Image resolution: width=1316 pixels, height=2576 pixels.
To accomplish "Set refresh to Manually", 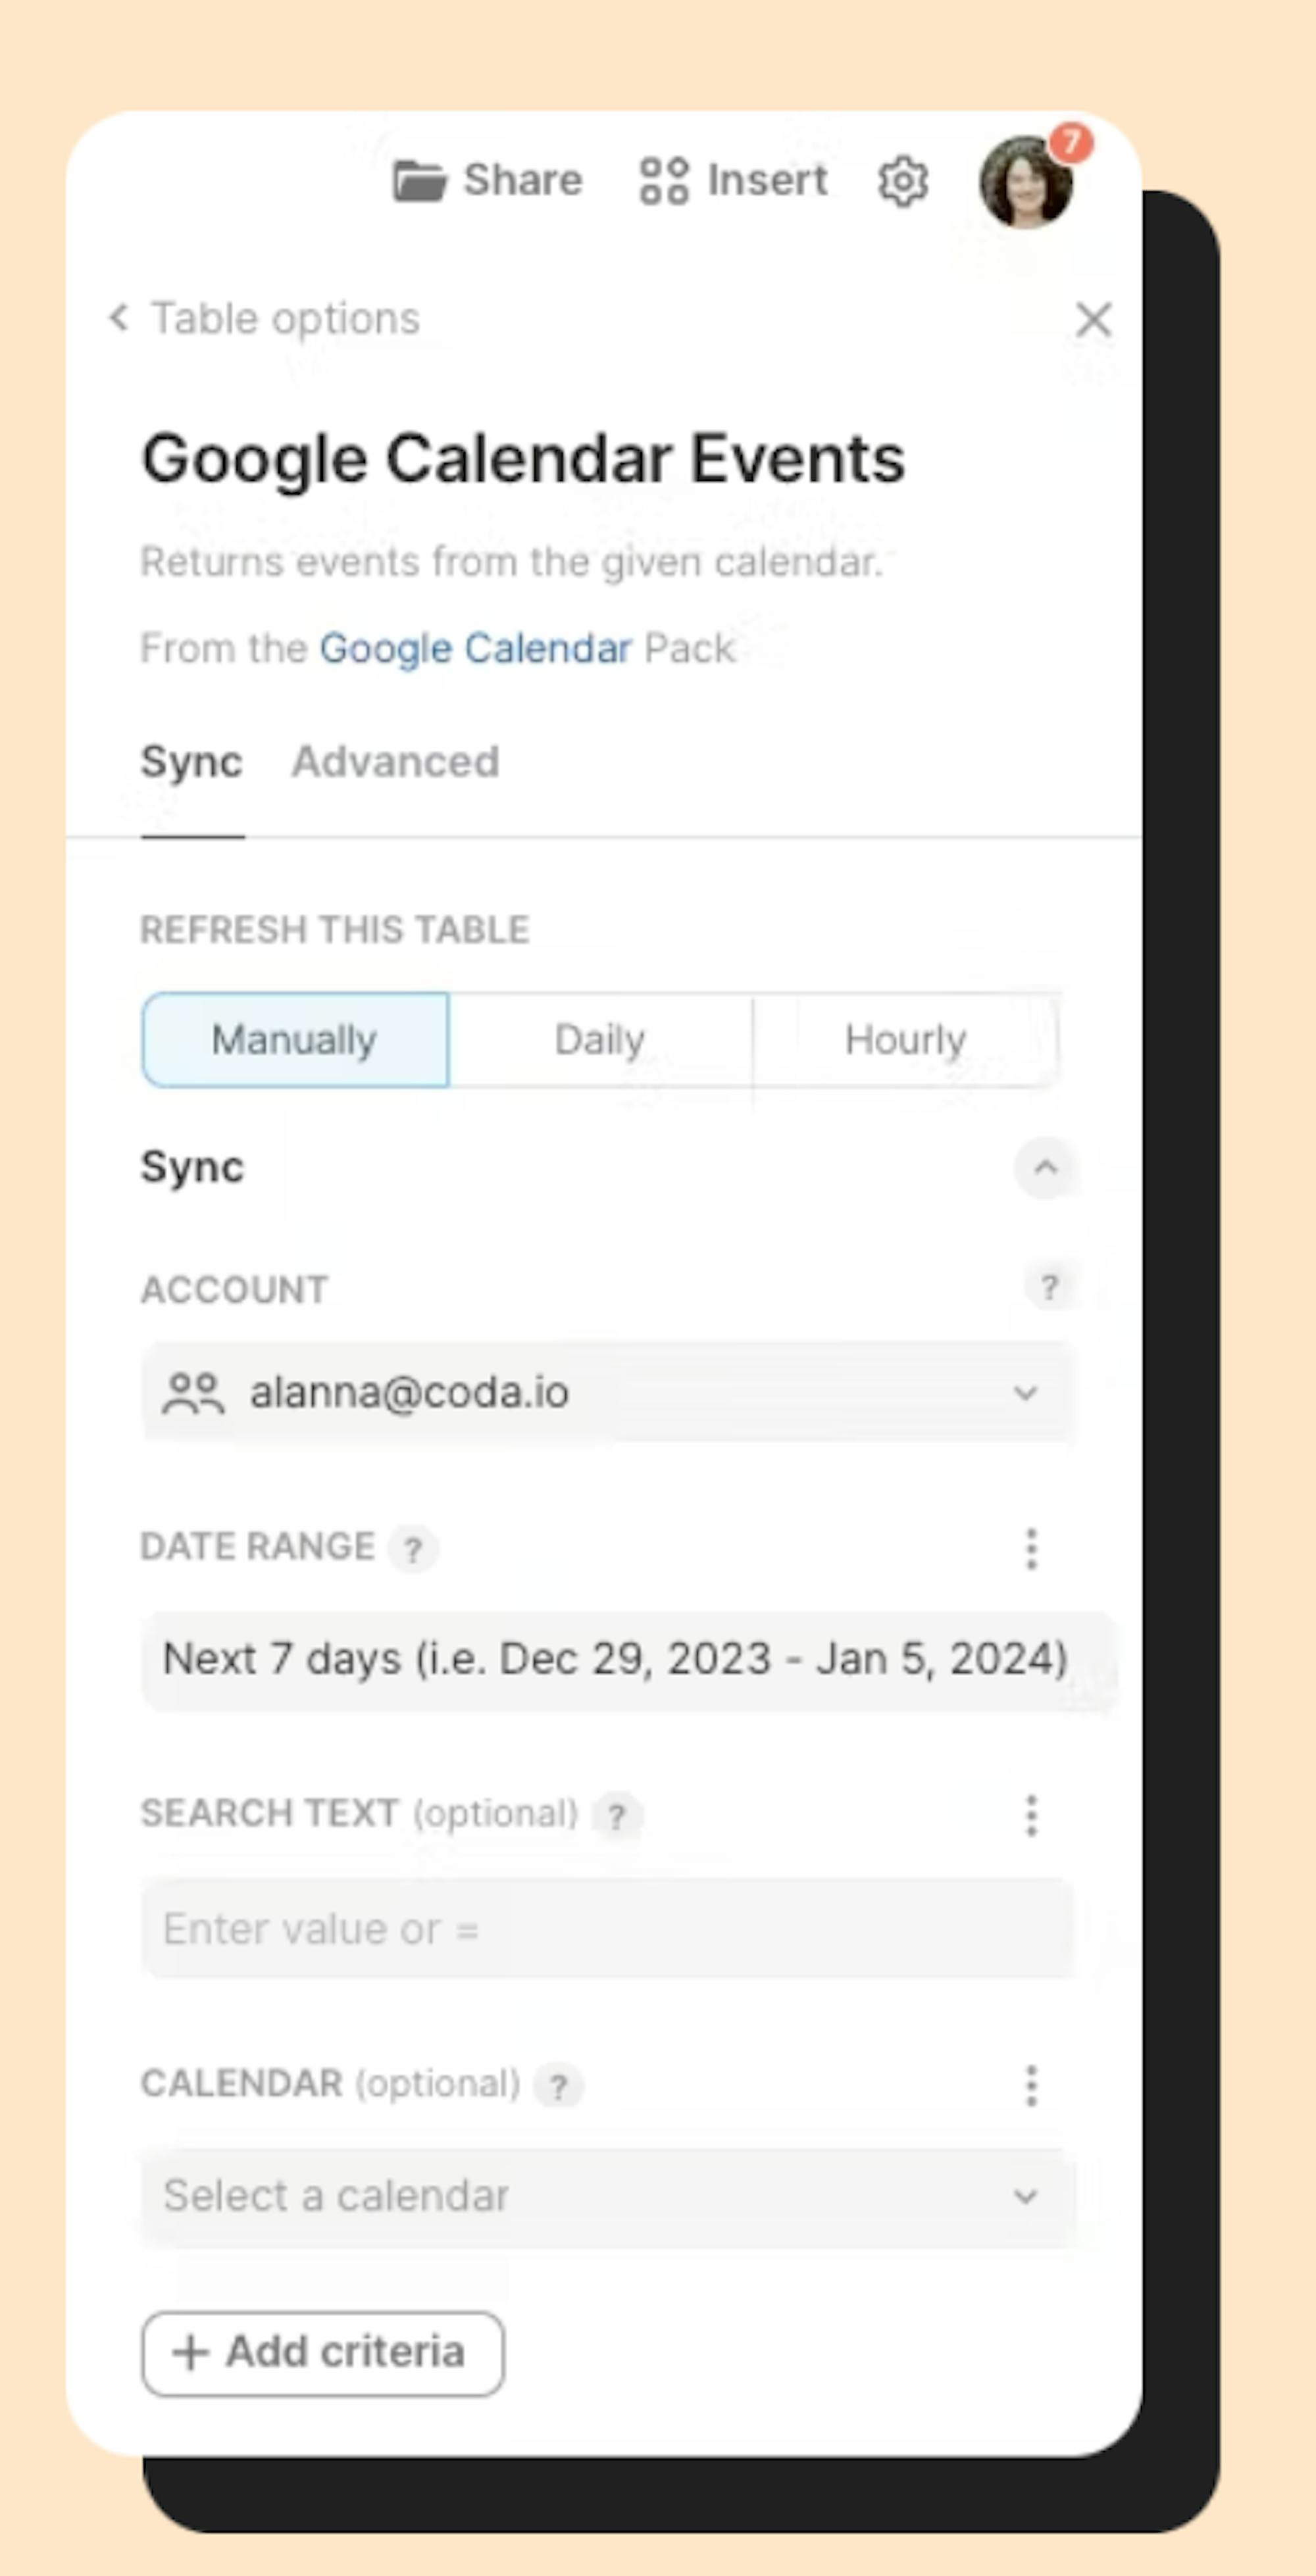I will click(295, 1039).
